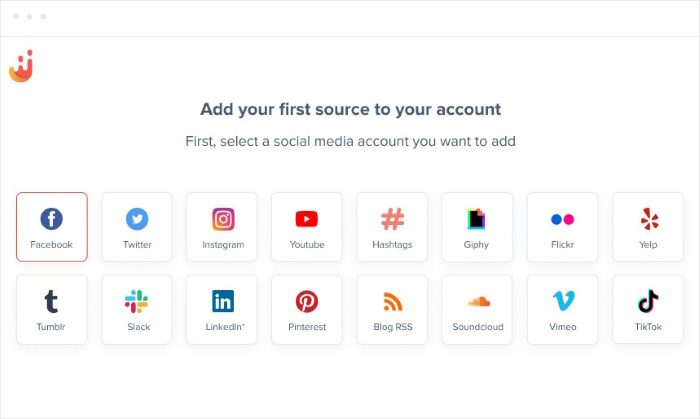Click the Pinterest label text
700x419 pixels.
[x=307, y=327]
